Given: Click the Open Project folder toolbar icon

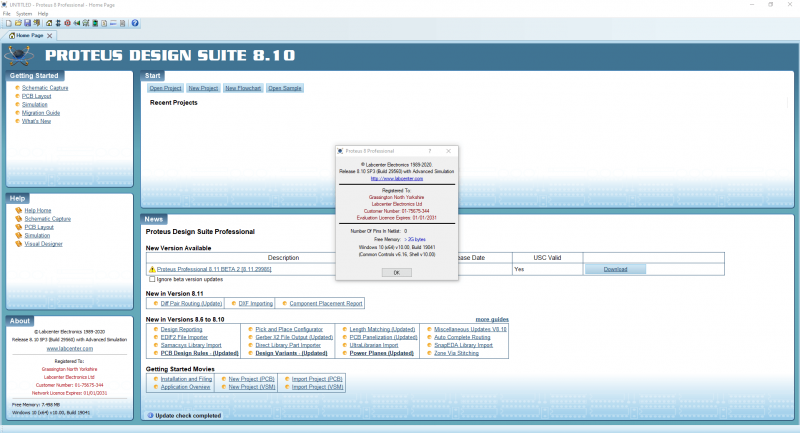Looking at the screenshot, I should click(18, 23).
